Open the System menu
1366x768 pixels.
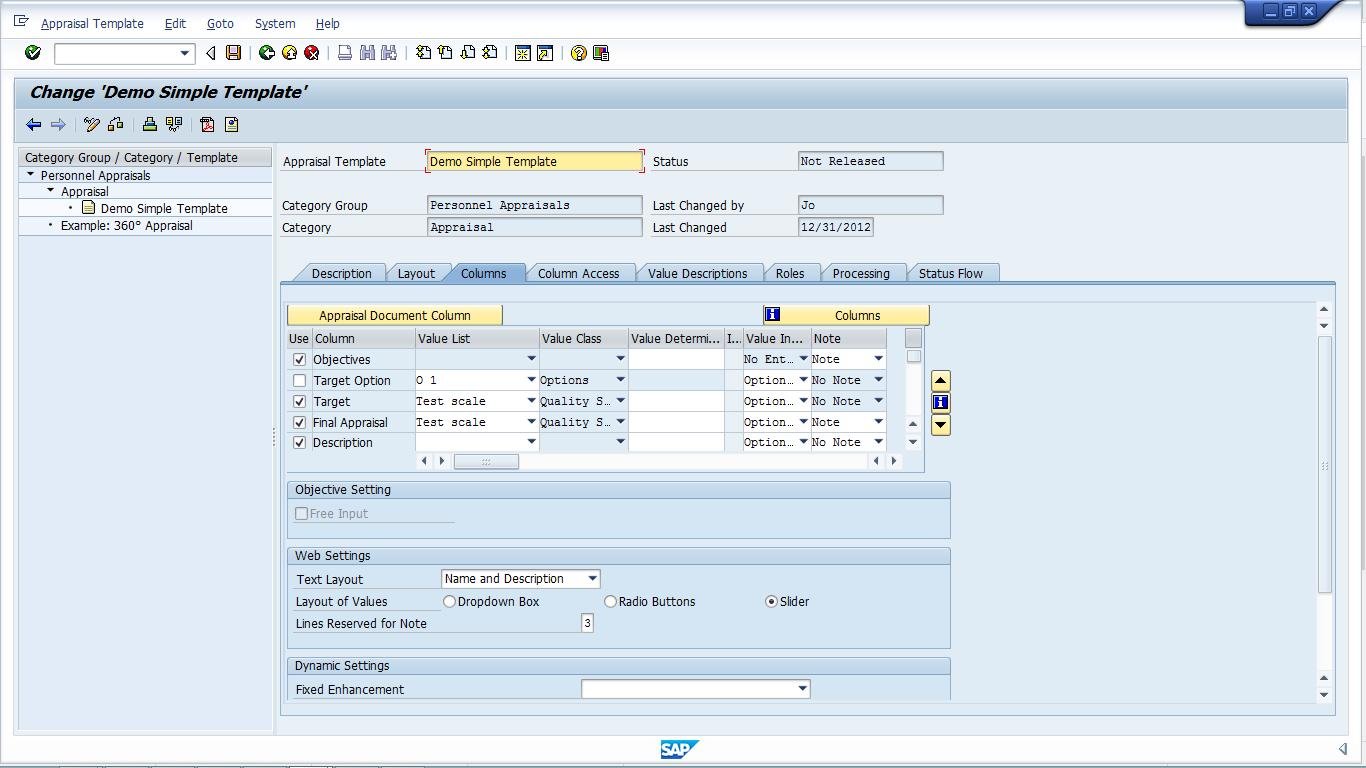(275, 23)
